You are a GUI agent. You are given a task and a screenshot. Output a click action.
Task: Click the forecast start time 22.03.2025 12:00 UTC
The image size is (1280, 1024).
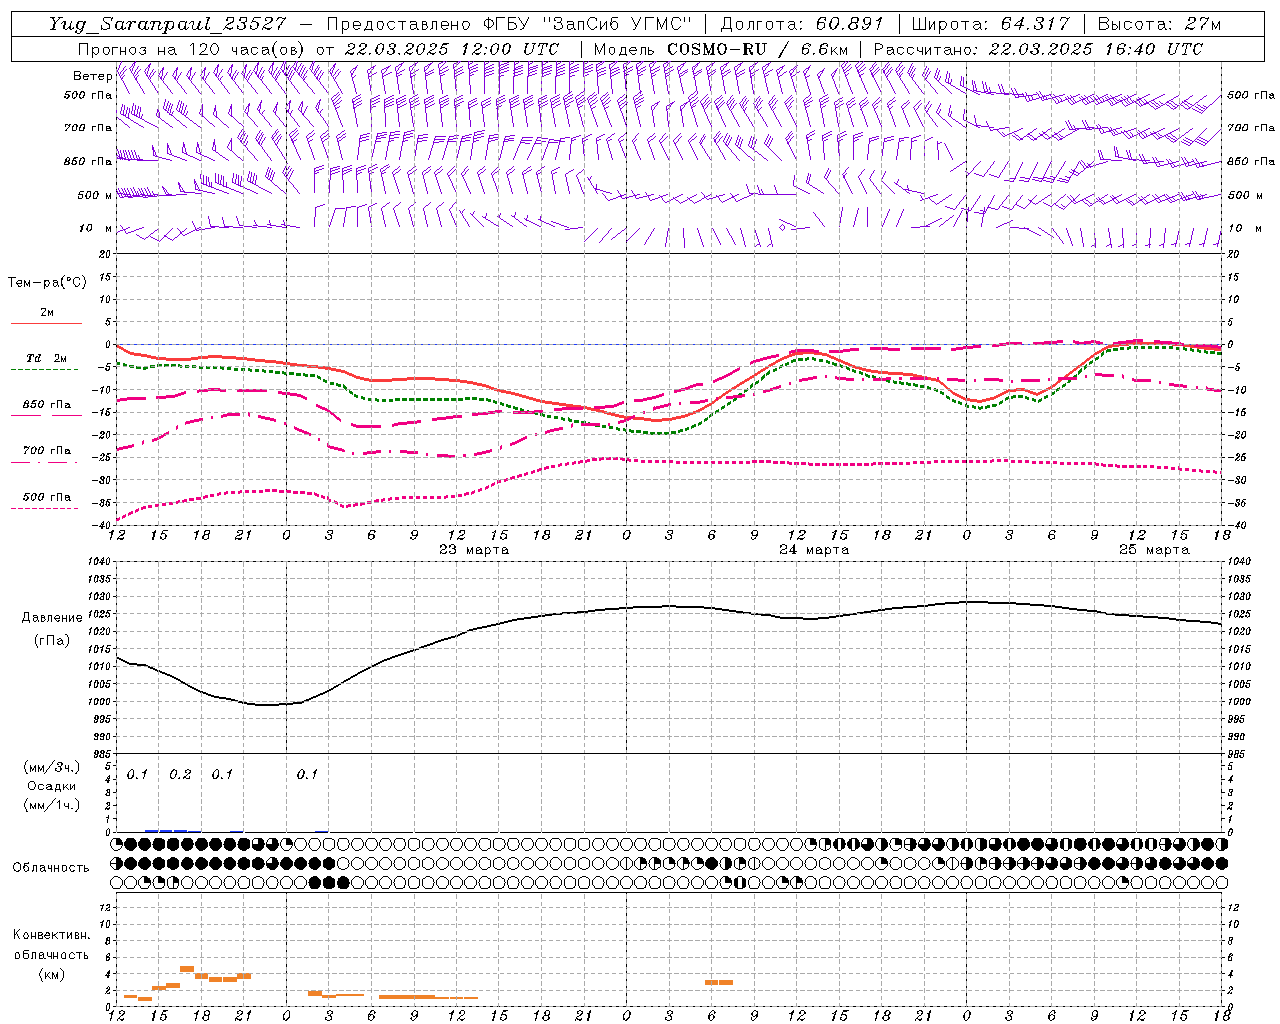coord(452,49)
